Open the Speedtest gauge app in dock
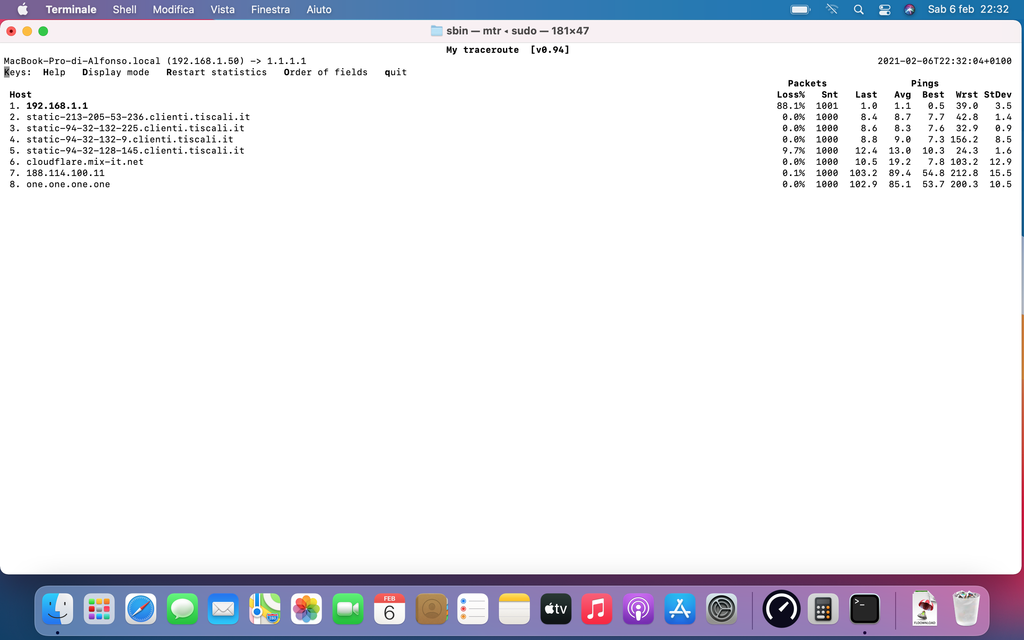Image resolution: width=1024 pixels, height=640 pixels. point(781,607)
